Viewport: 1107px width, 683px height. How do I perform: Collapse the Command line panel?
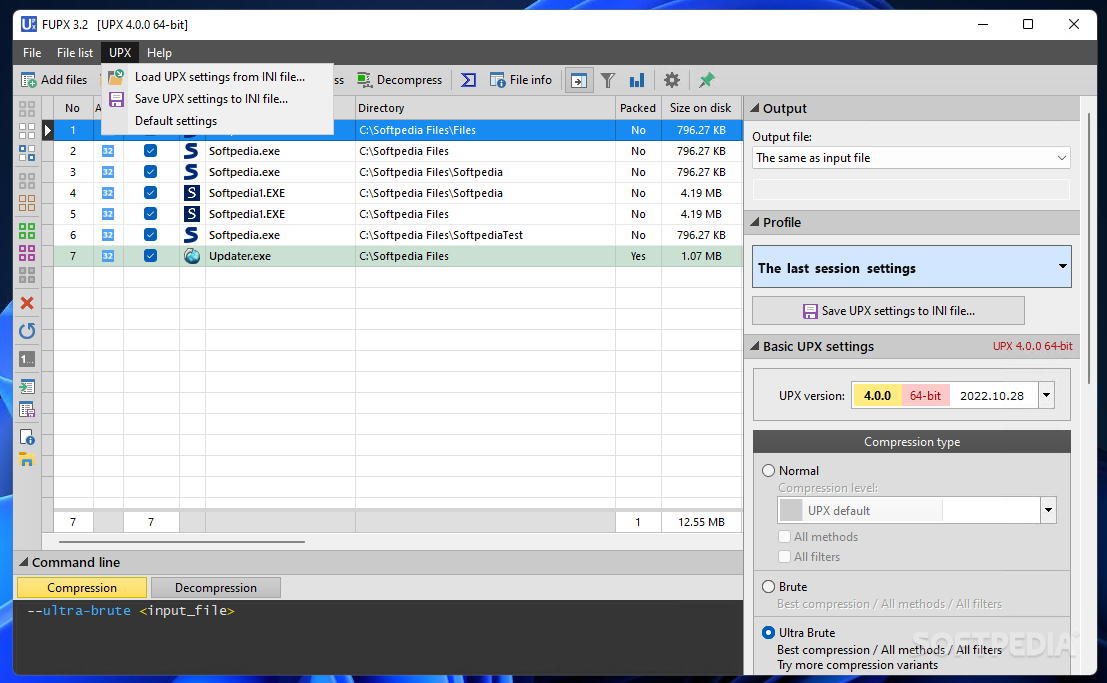pyautogui.click(x=23, y=562)
